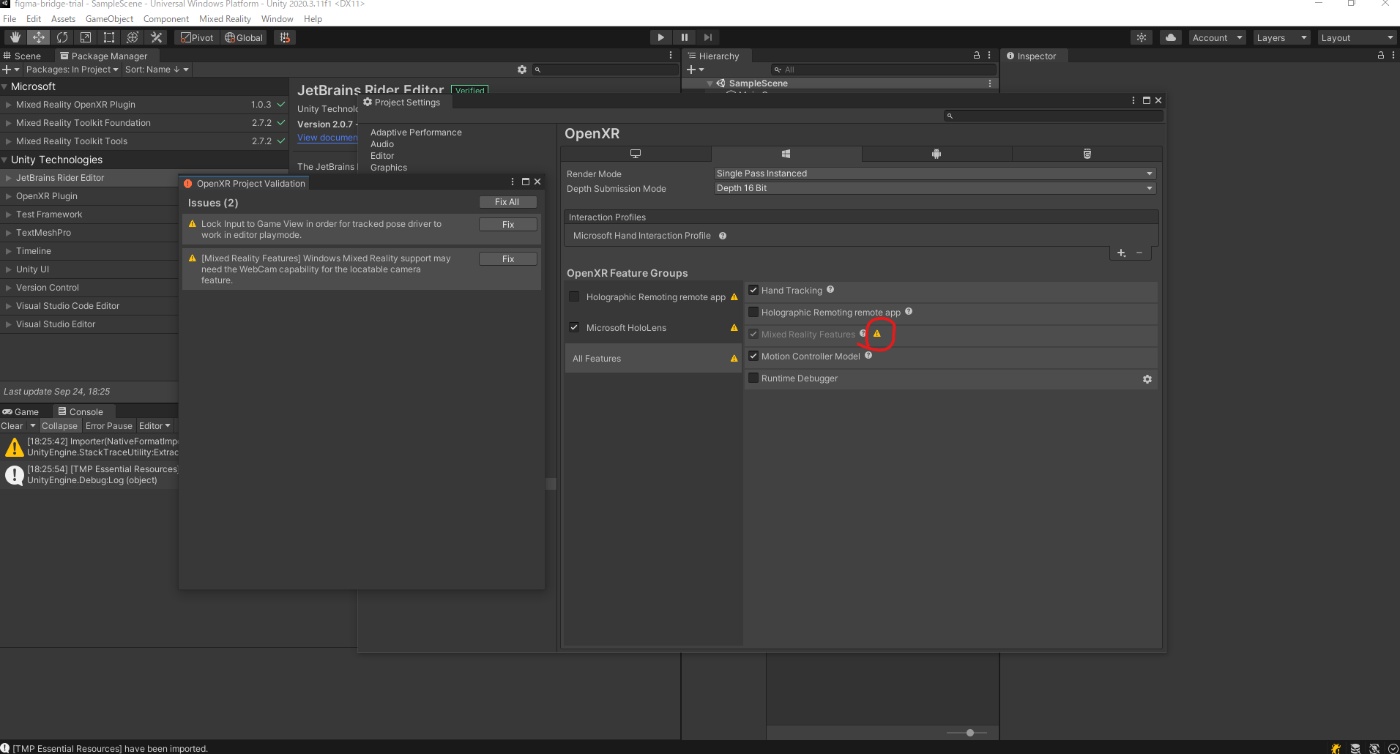Click the Pause button

pos(684,37)
